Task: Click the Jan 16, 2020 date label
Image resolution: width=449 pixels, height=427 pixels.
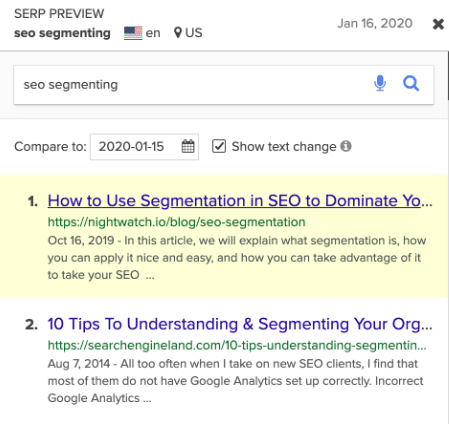Action: tap(375, 23)
